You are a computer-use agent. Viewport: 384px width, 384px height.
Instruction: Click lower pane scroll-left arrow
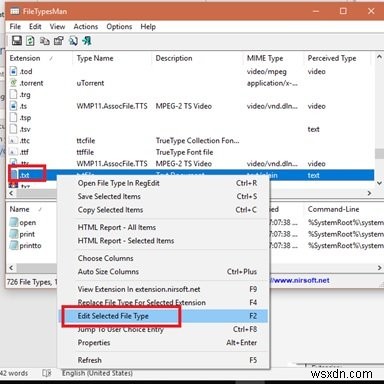tap(11, 268)
